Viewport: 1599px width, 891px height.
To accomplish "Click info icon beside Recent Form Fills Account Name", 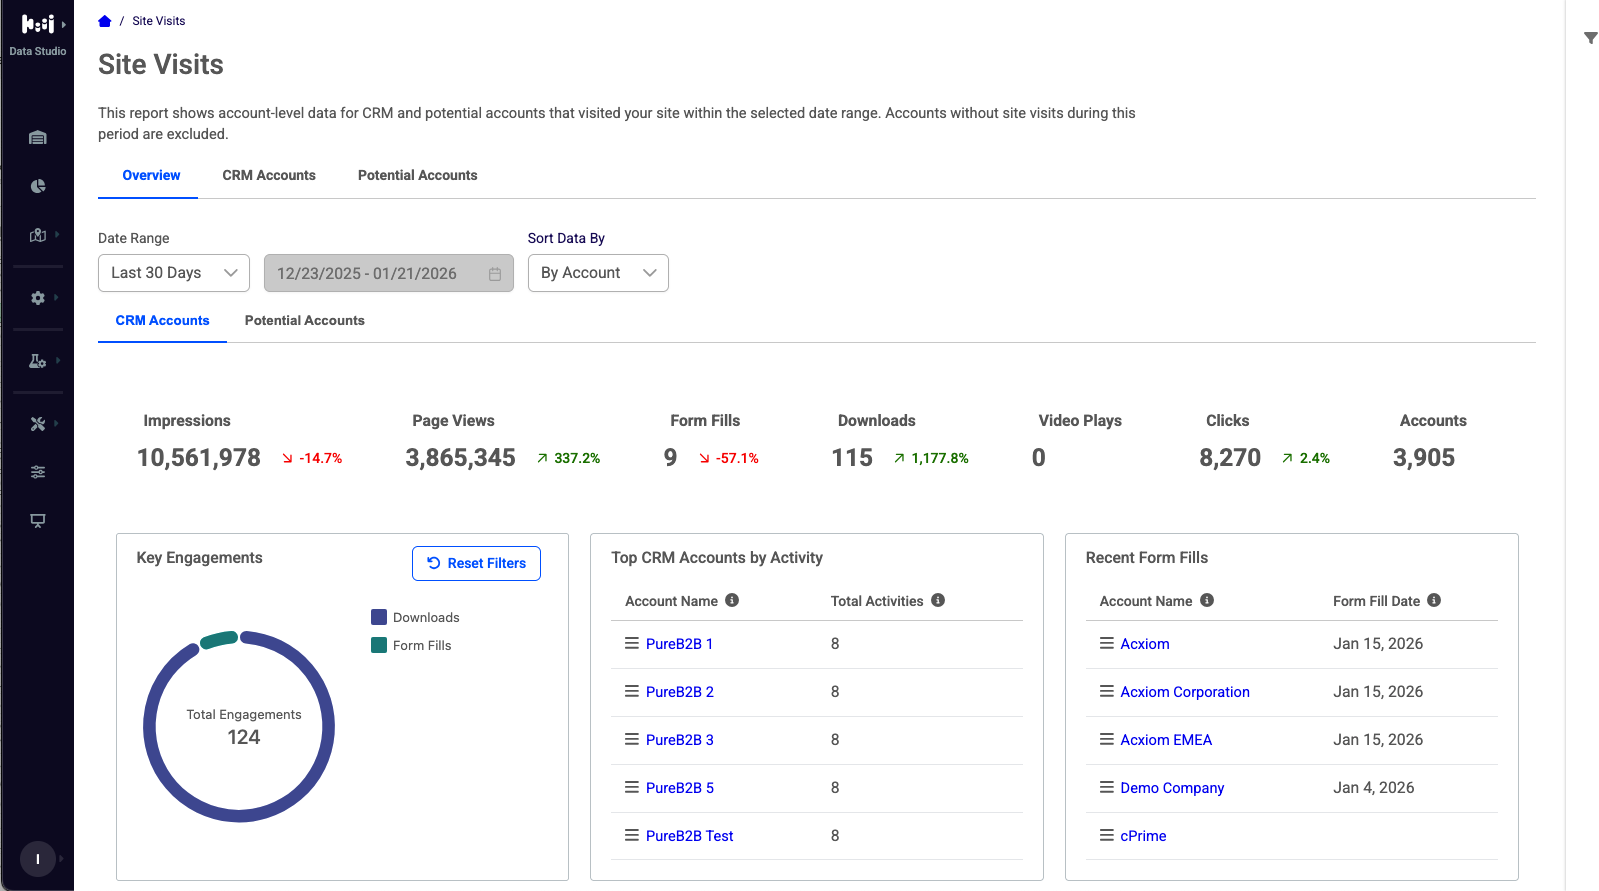I will point(1207,600).
